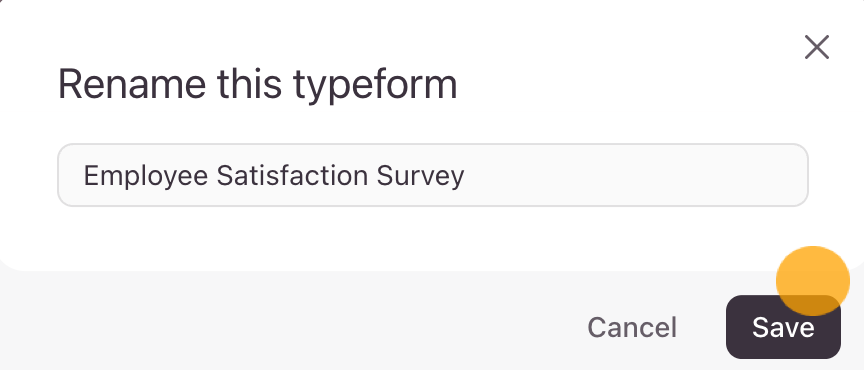This screenshot has width=864, height=370.
Task: Click the empty right side of name field
Action: coord(634,175)
